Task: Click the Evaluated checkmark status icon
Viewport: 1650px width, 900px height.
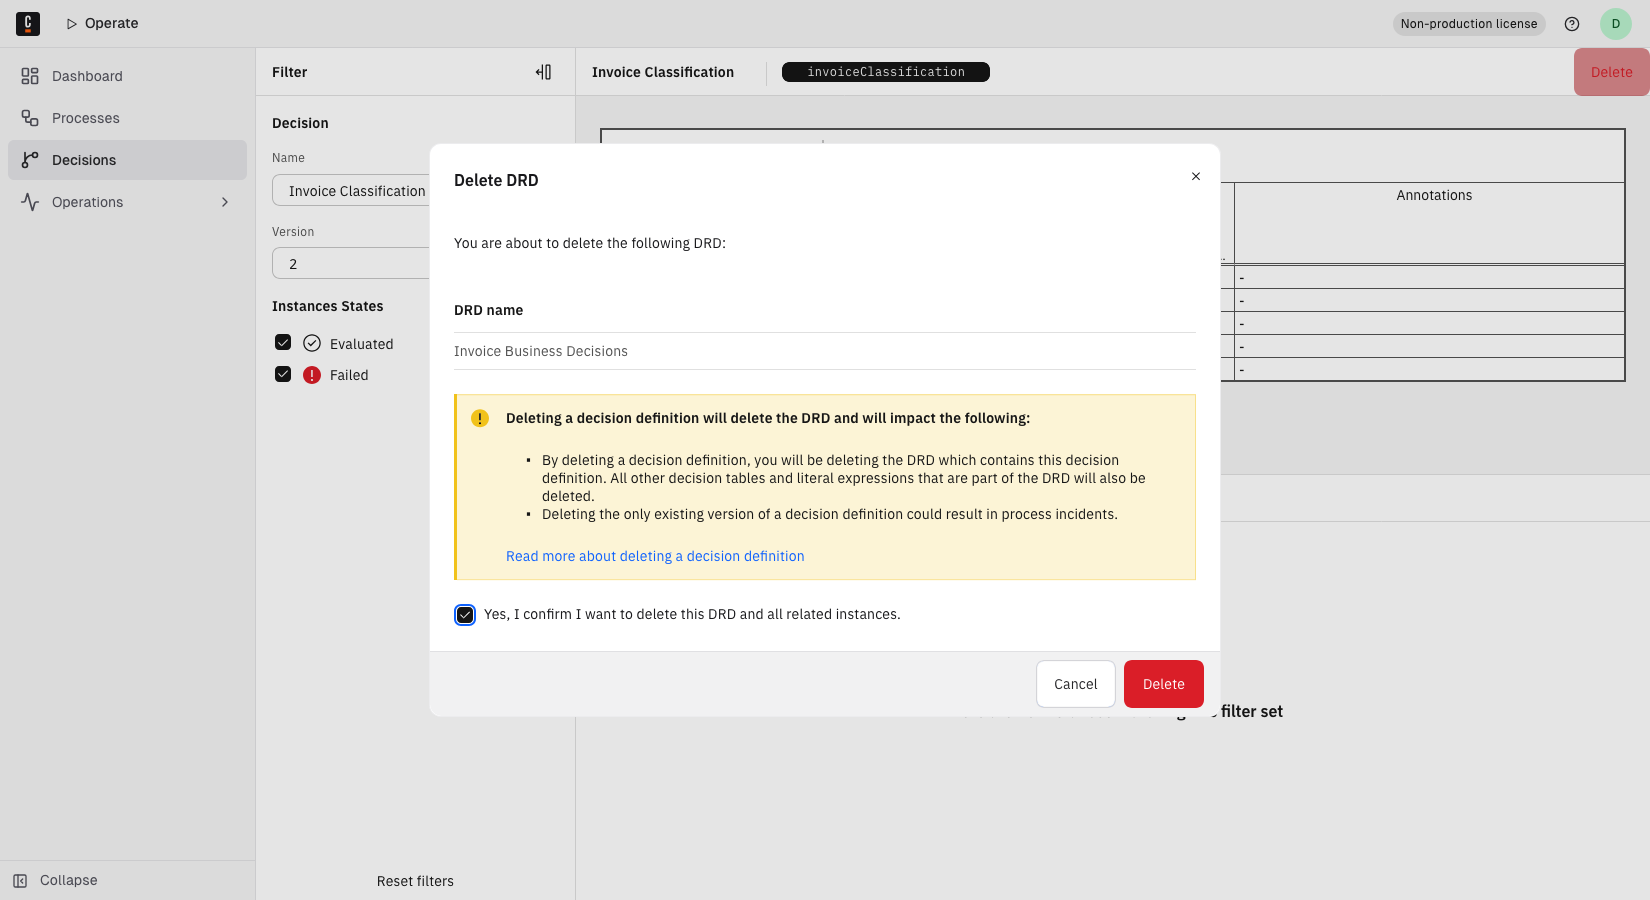Action: [312, 343]
